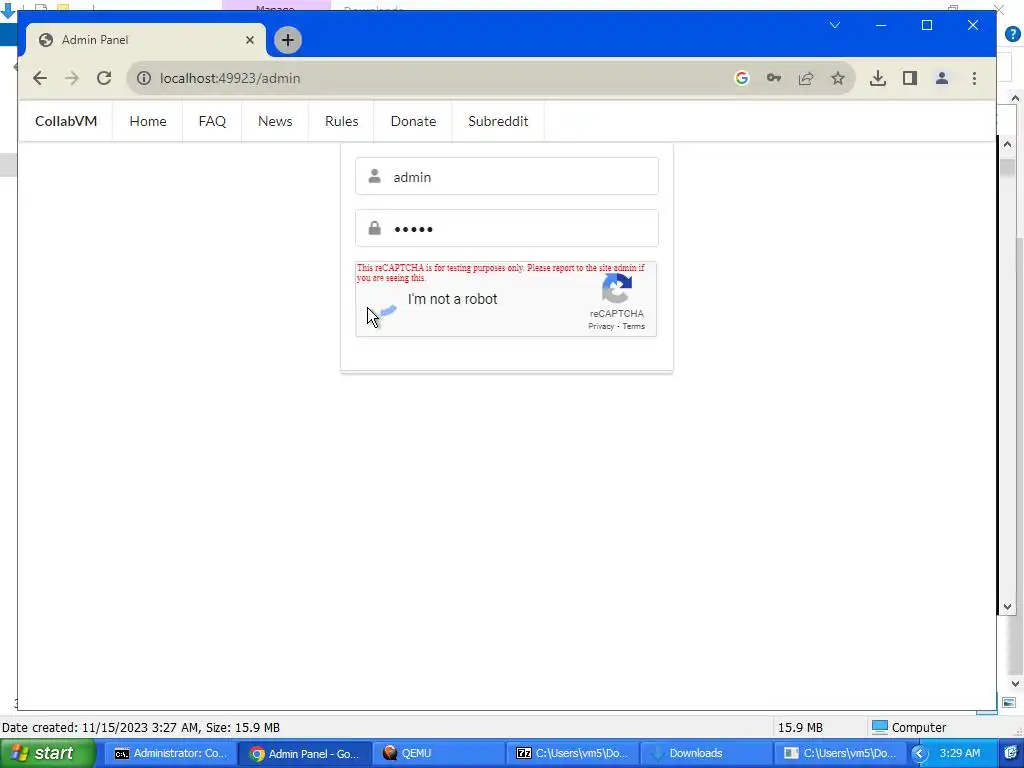Viewport: 1024px width, 768px height.
Task: Bookmark this tab with star icon
Action: click(x=838, y=78)
